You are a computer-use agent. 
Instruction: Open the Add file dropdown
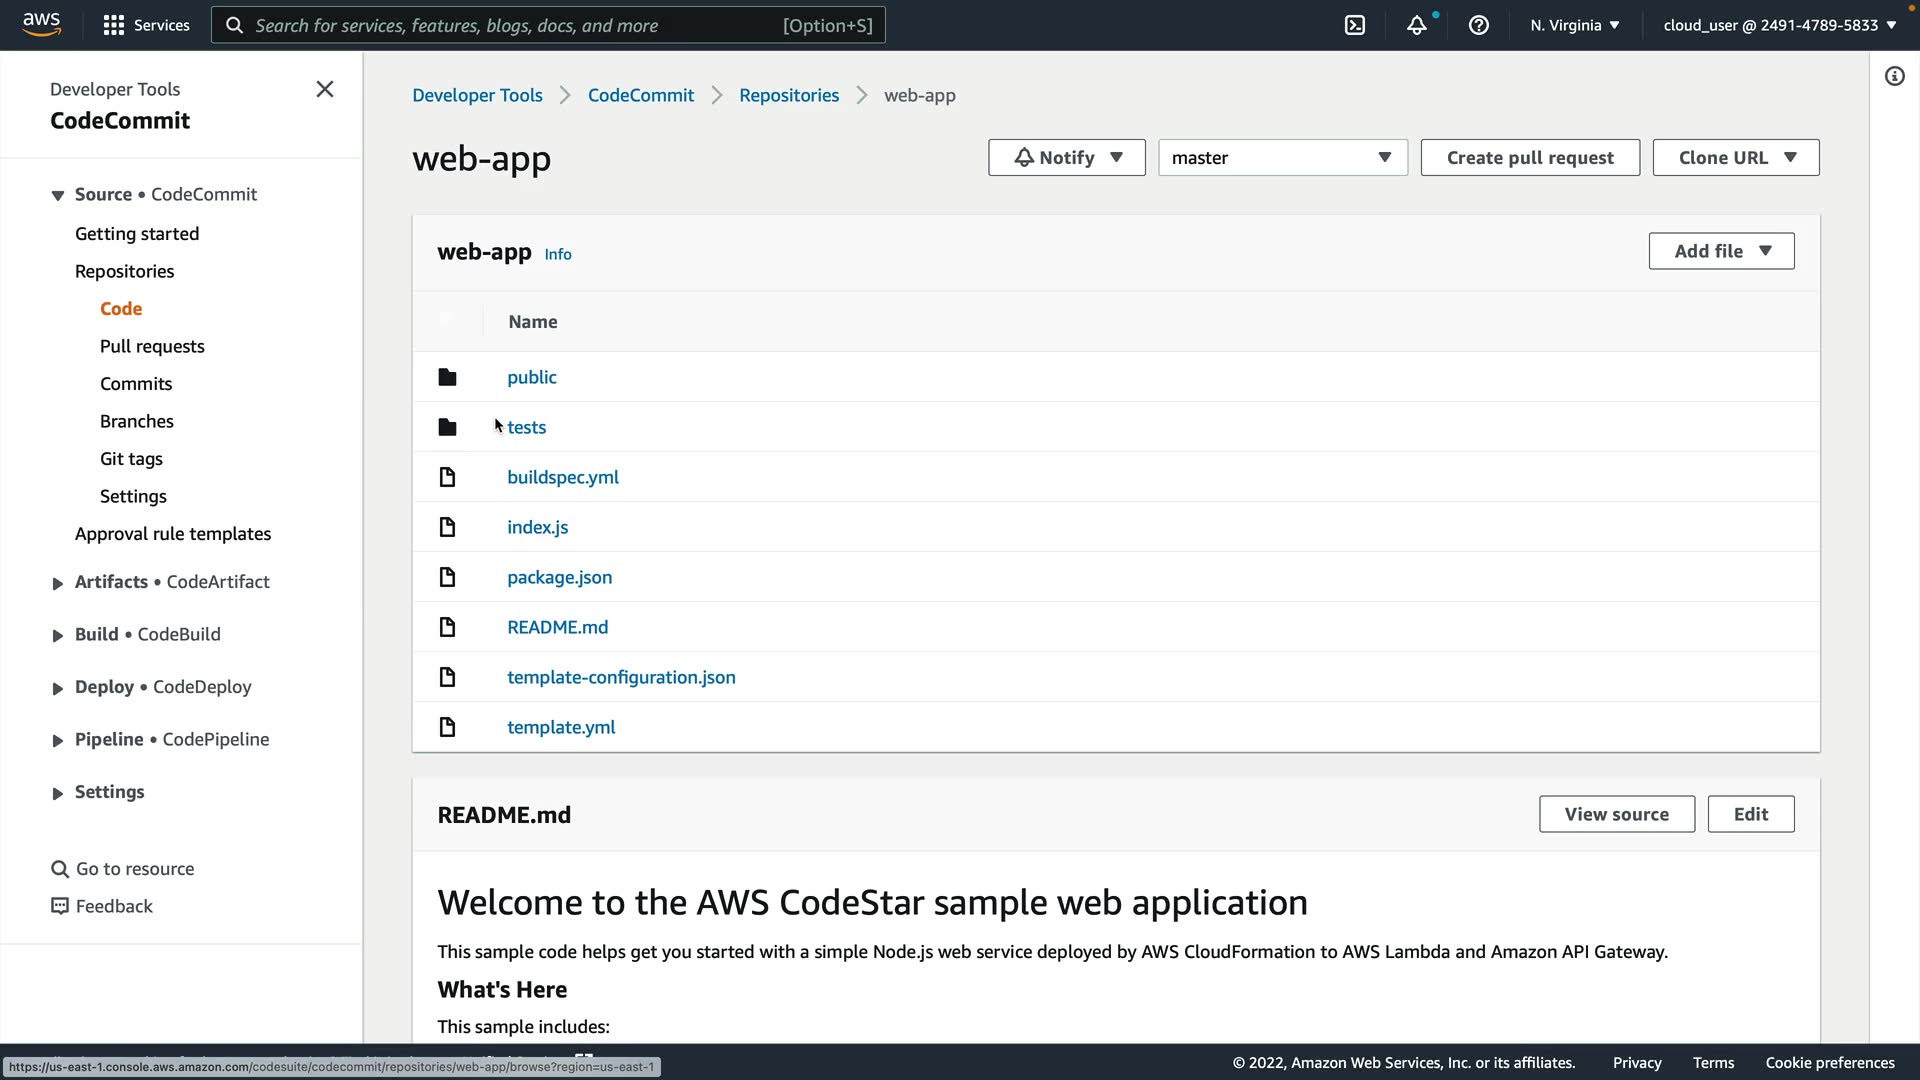[x=1720, y=251]
